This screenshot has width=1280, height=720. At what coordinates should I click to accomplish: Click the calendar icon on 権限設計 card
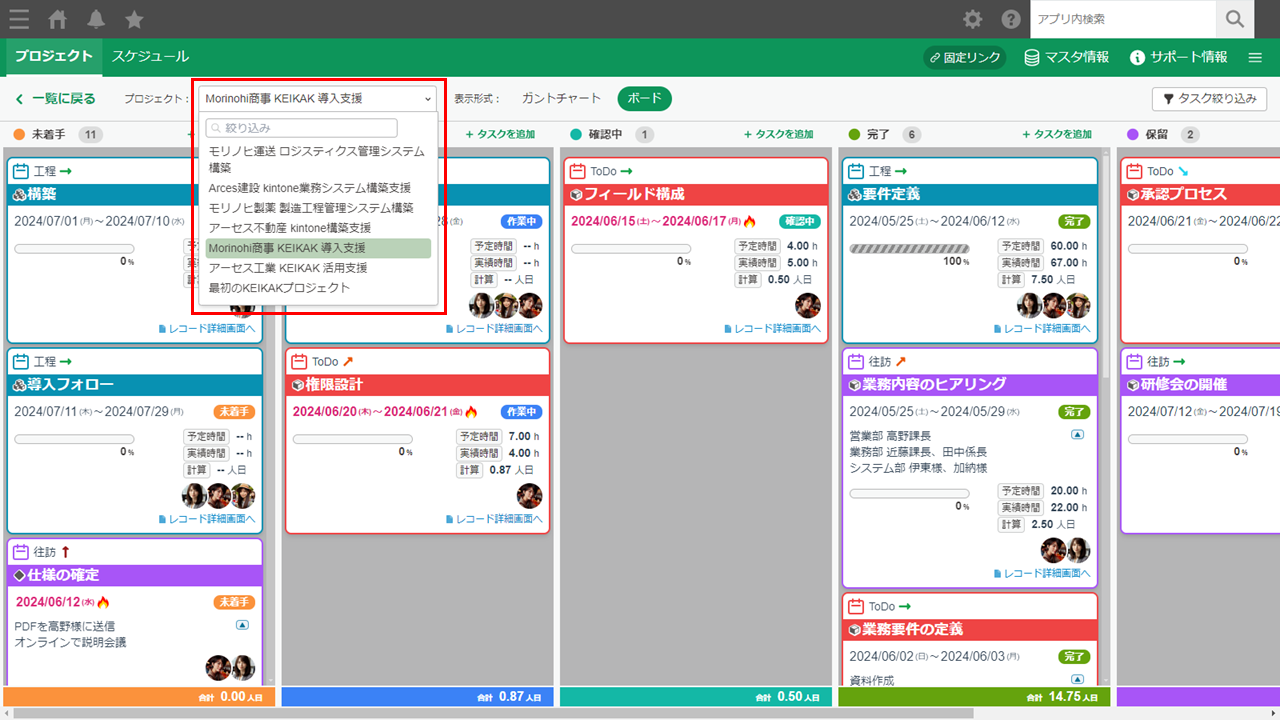299,361
